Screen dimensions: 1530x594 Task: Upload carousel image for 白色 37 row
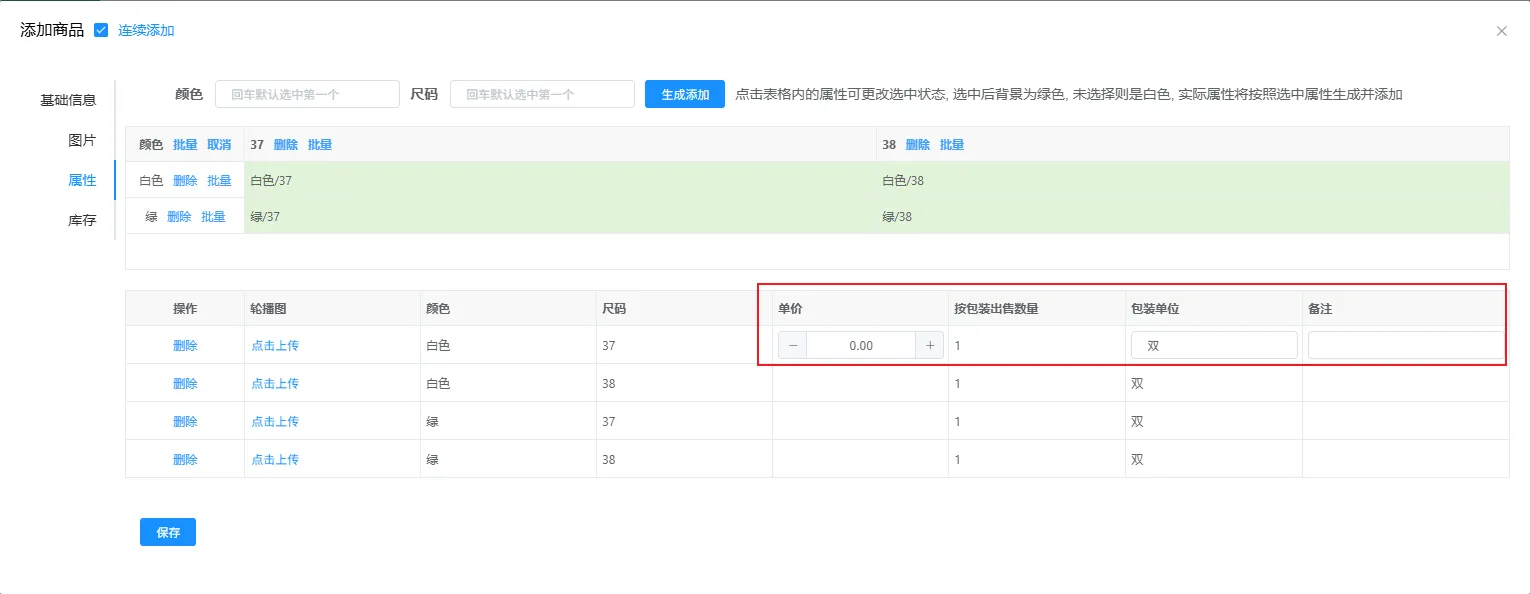(275, 345)
